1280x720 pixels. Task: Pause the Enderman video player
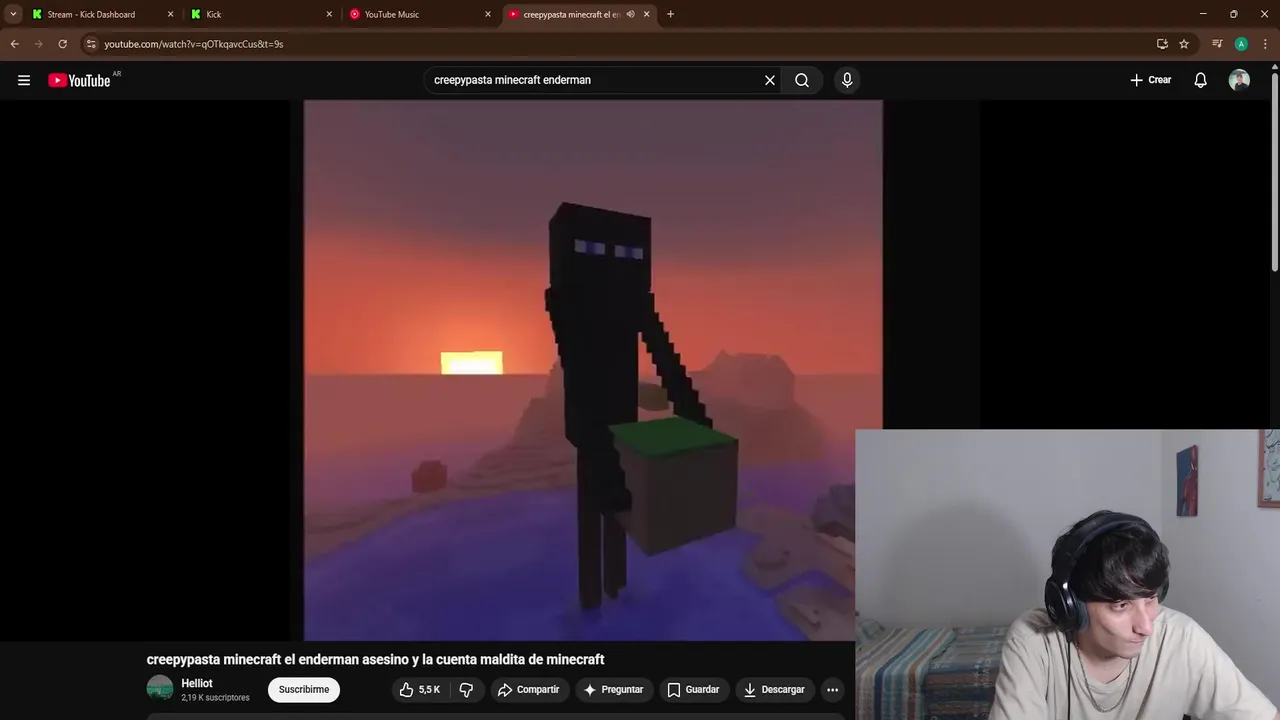(x=593, y=370)
